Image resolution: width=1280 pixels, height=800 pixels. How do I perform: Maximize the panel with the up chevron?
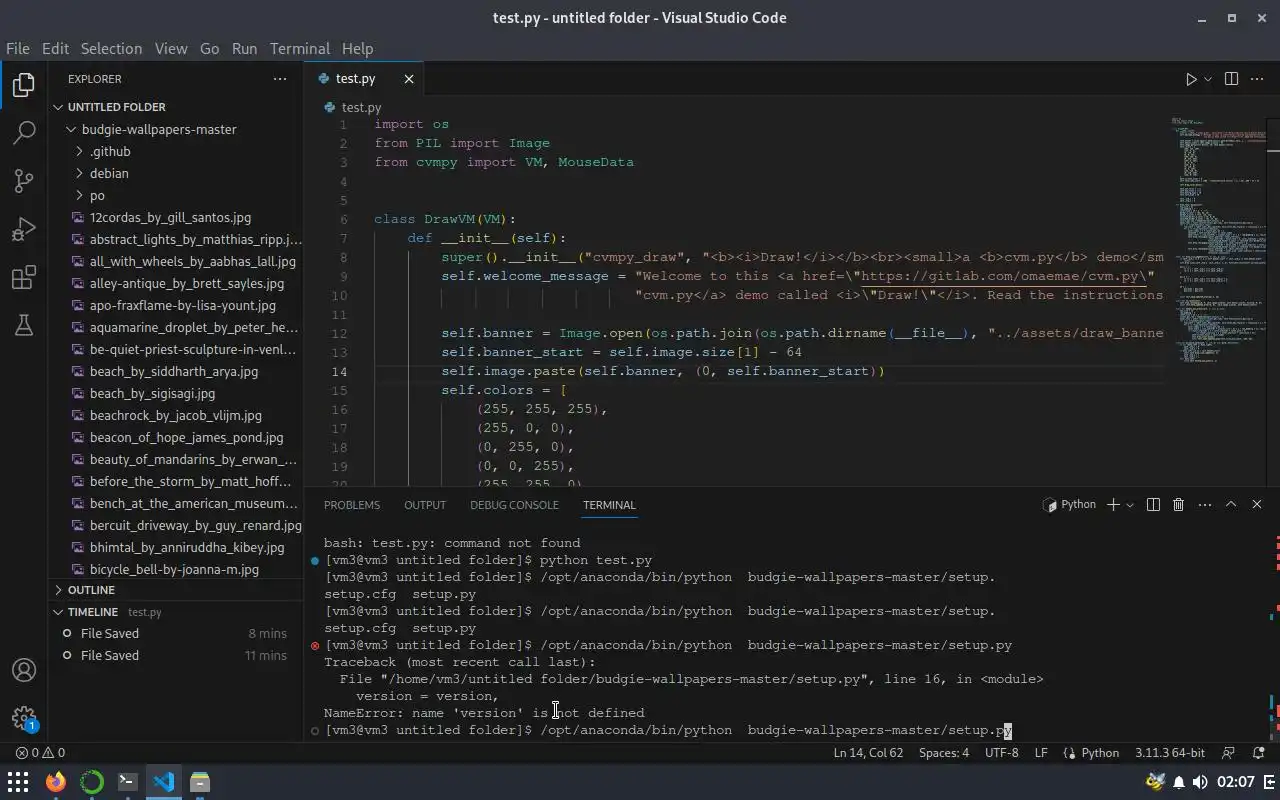(1231, 505)
